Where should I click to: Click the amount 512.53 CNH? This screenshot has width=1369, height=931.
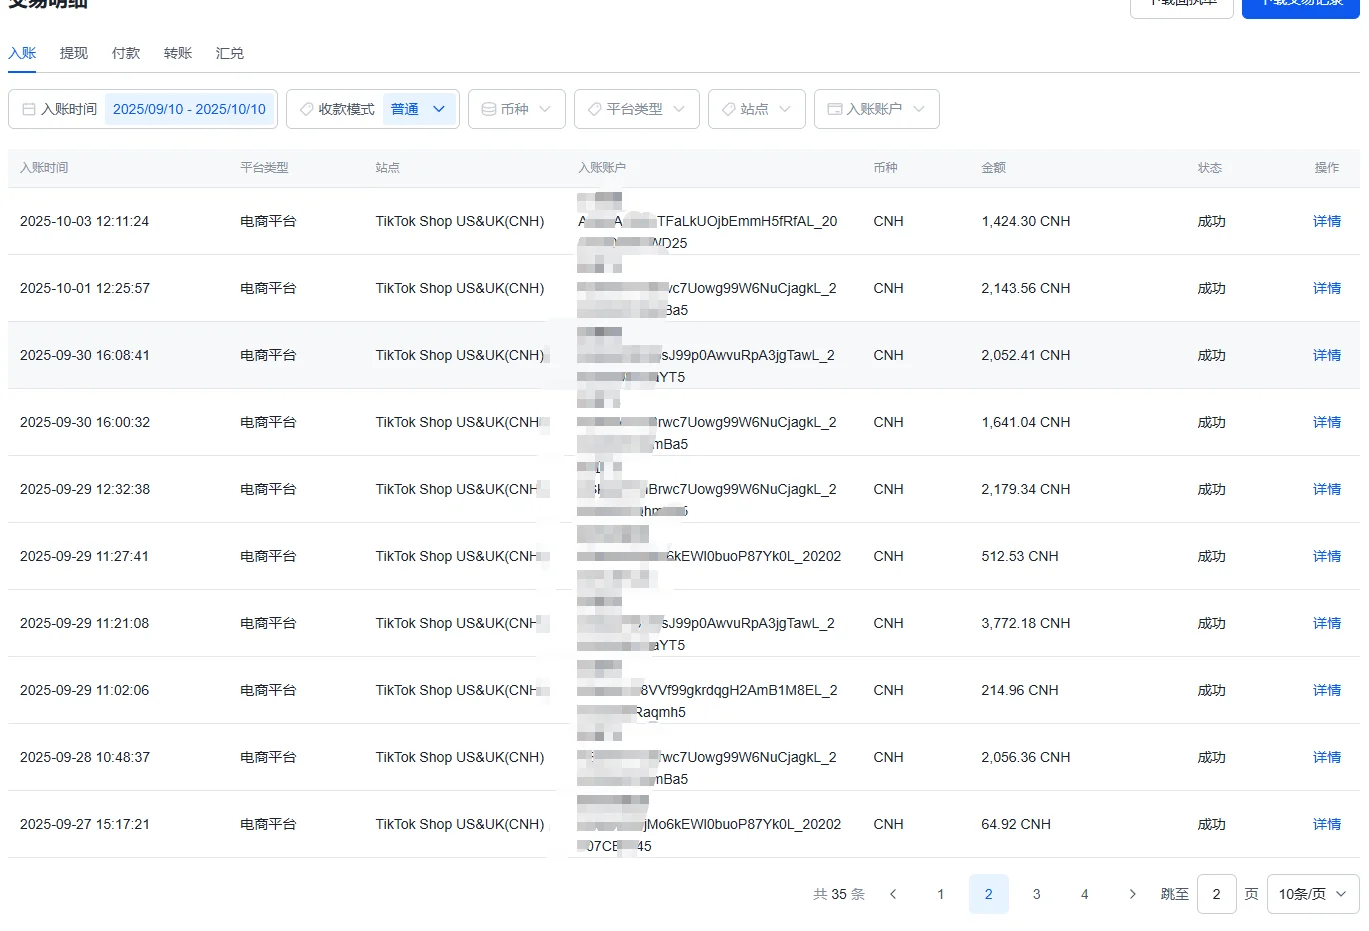pos(1020,556)
